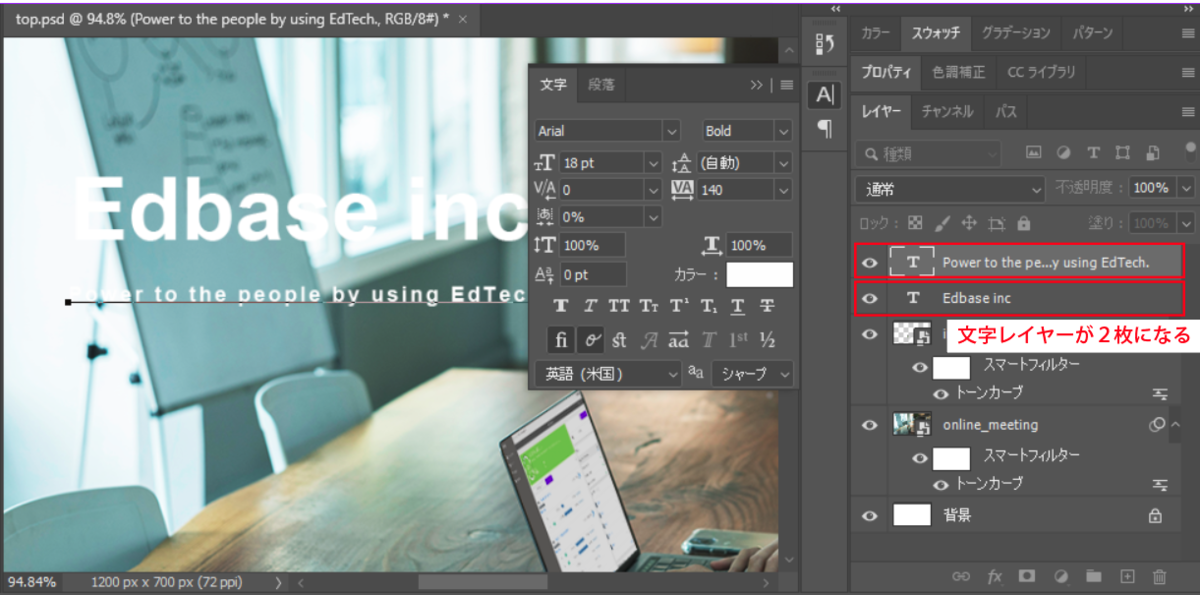Filter layers by shape layers icon
This screenshot has height=595, width=1200.
[x=1123, y=153]
